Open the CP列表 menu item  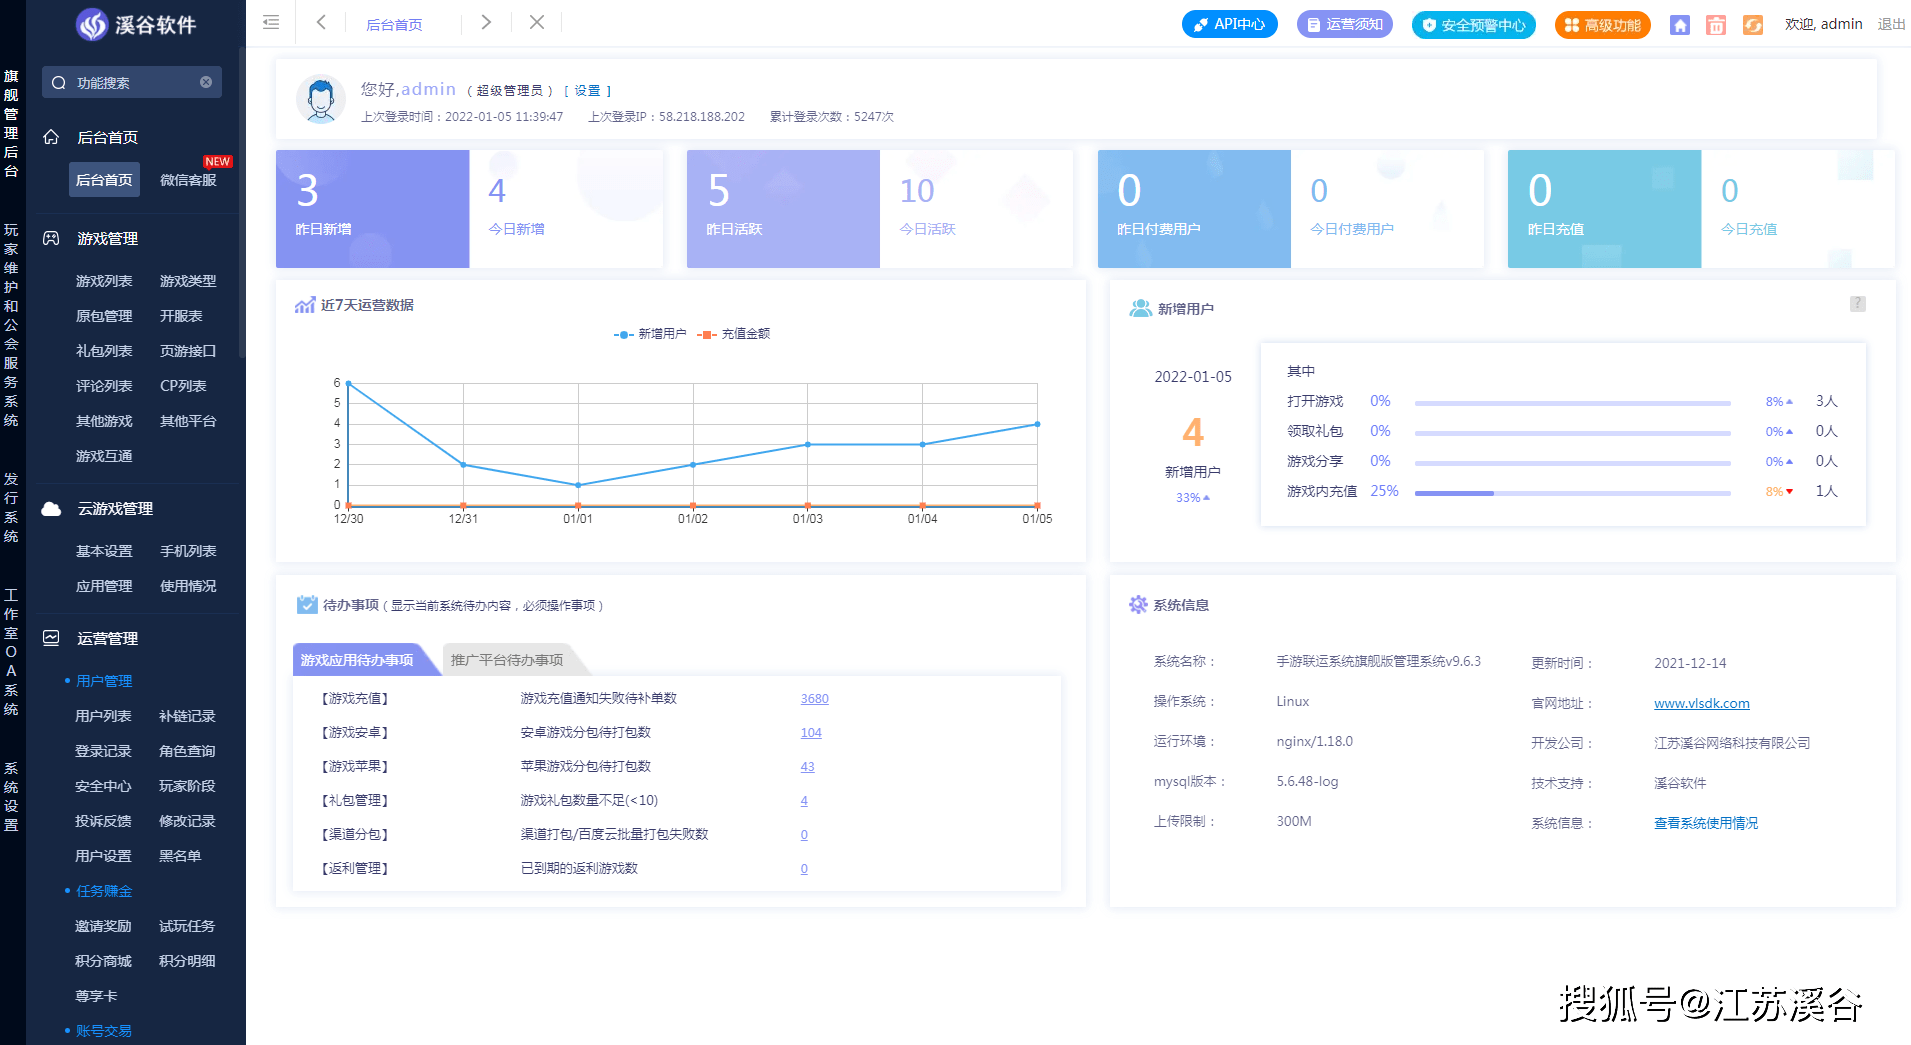pyautogui.click(x=183, y=386)
